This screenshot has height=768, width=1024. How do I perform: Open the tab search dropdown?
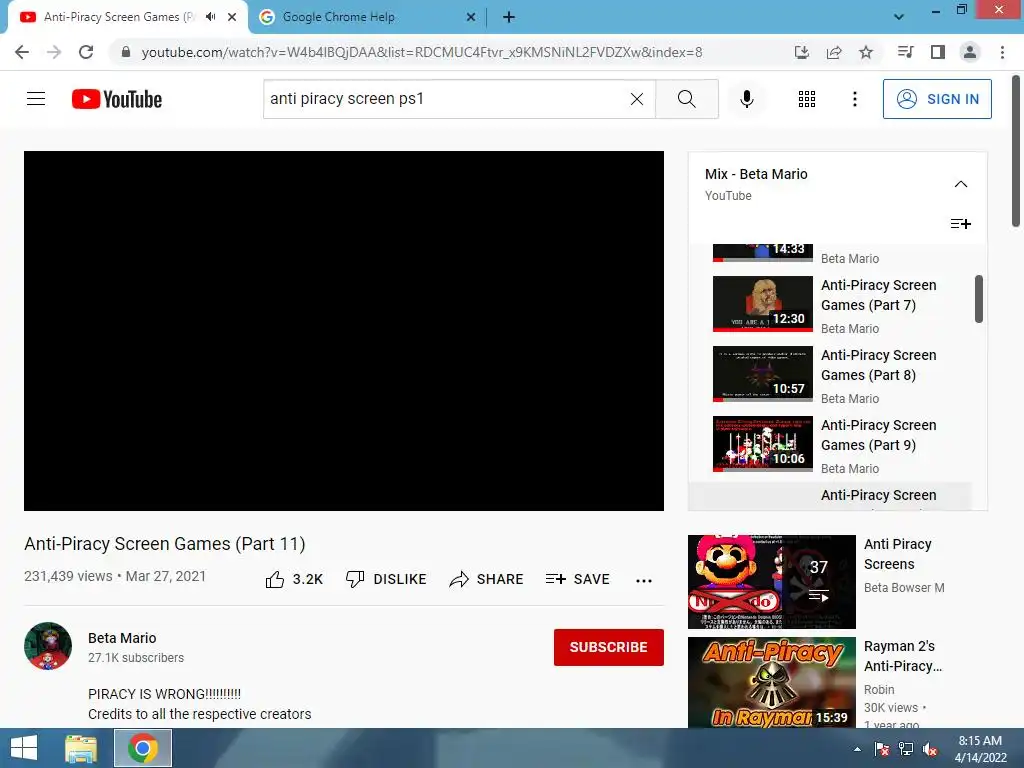tap(899, 17)
